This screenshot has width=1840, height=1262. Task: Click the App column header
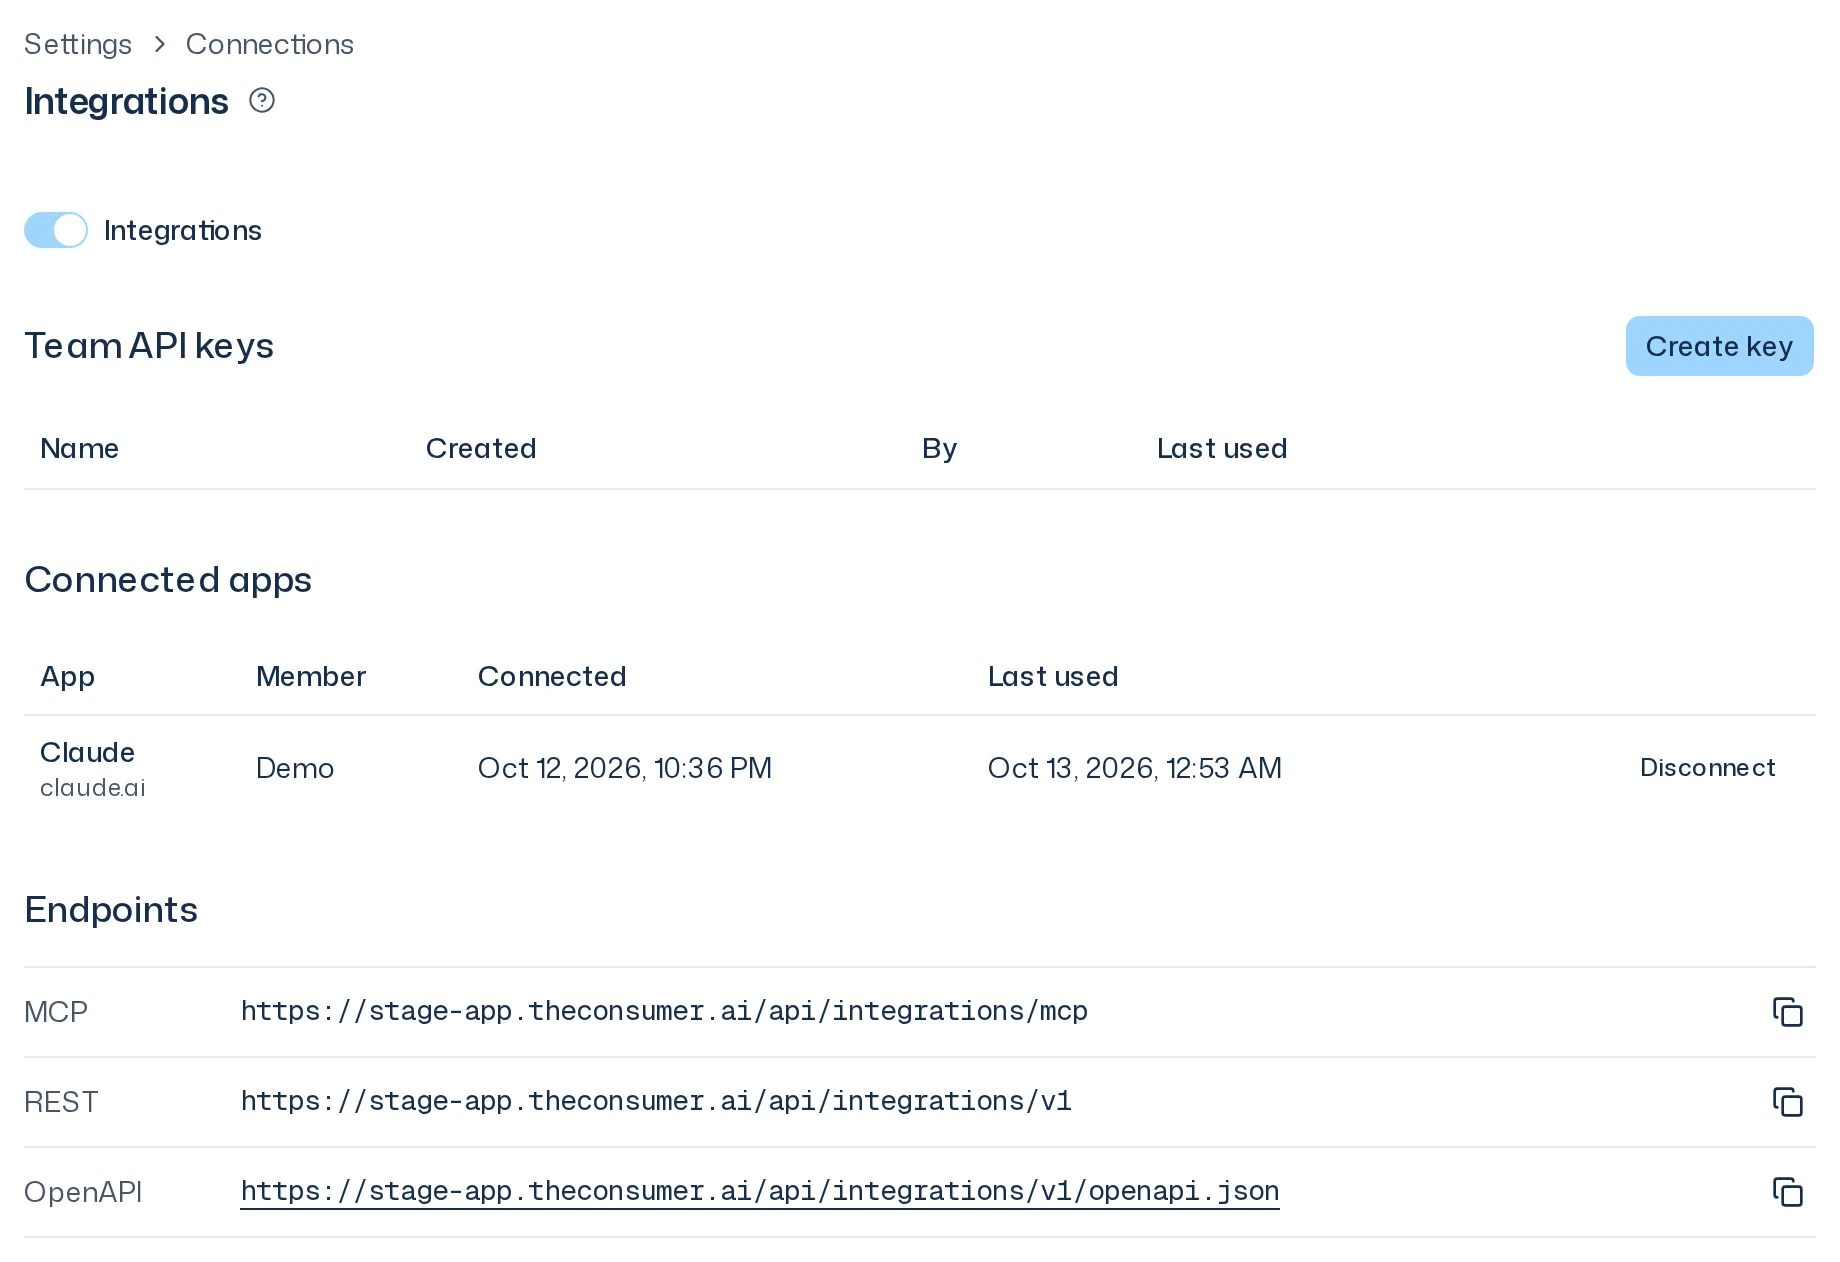coord(67,677)
